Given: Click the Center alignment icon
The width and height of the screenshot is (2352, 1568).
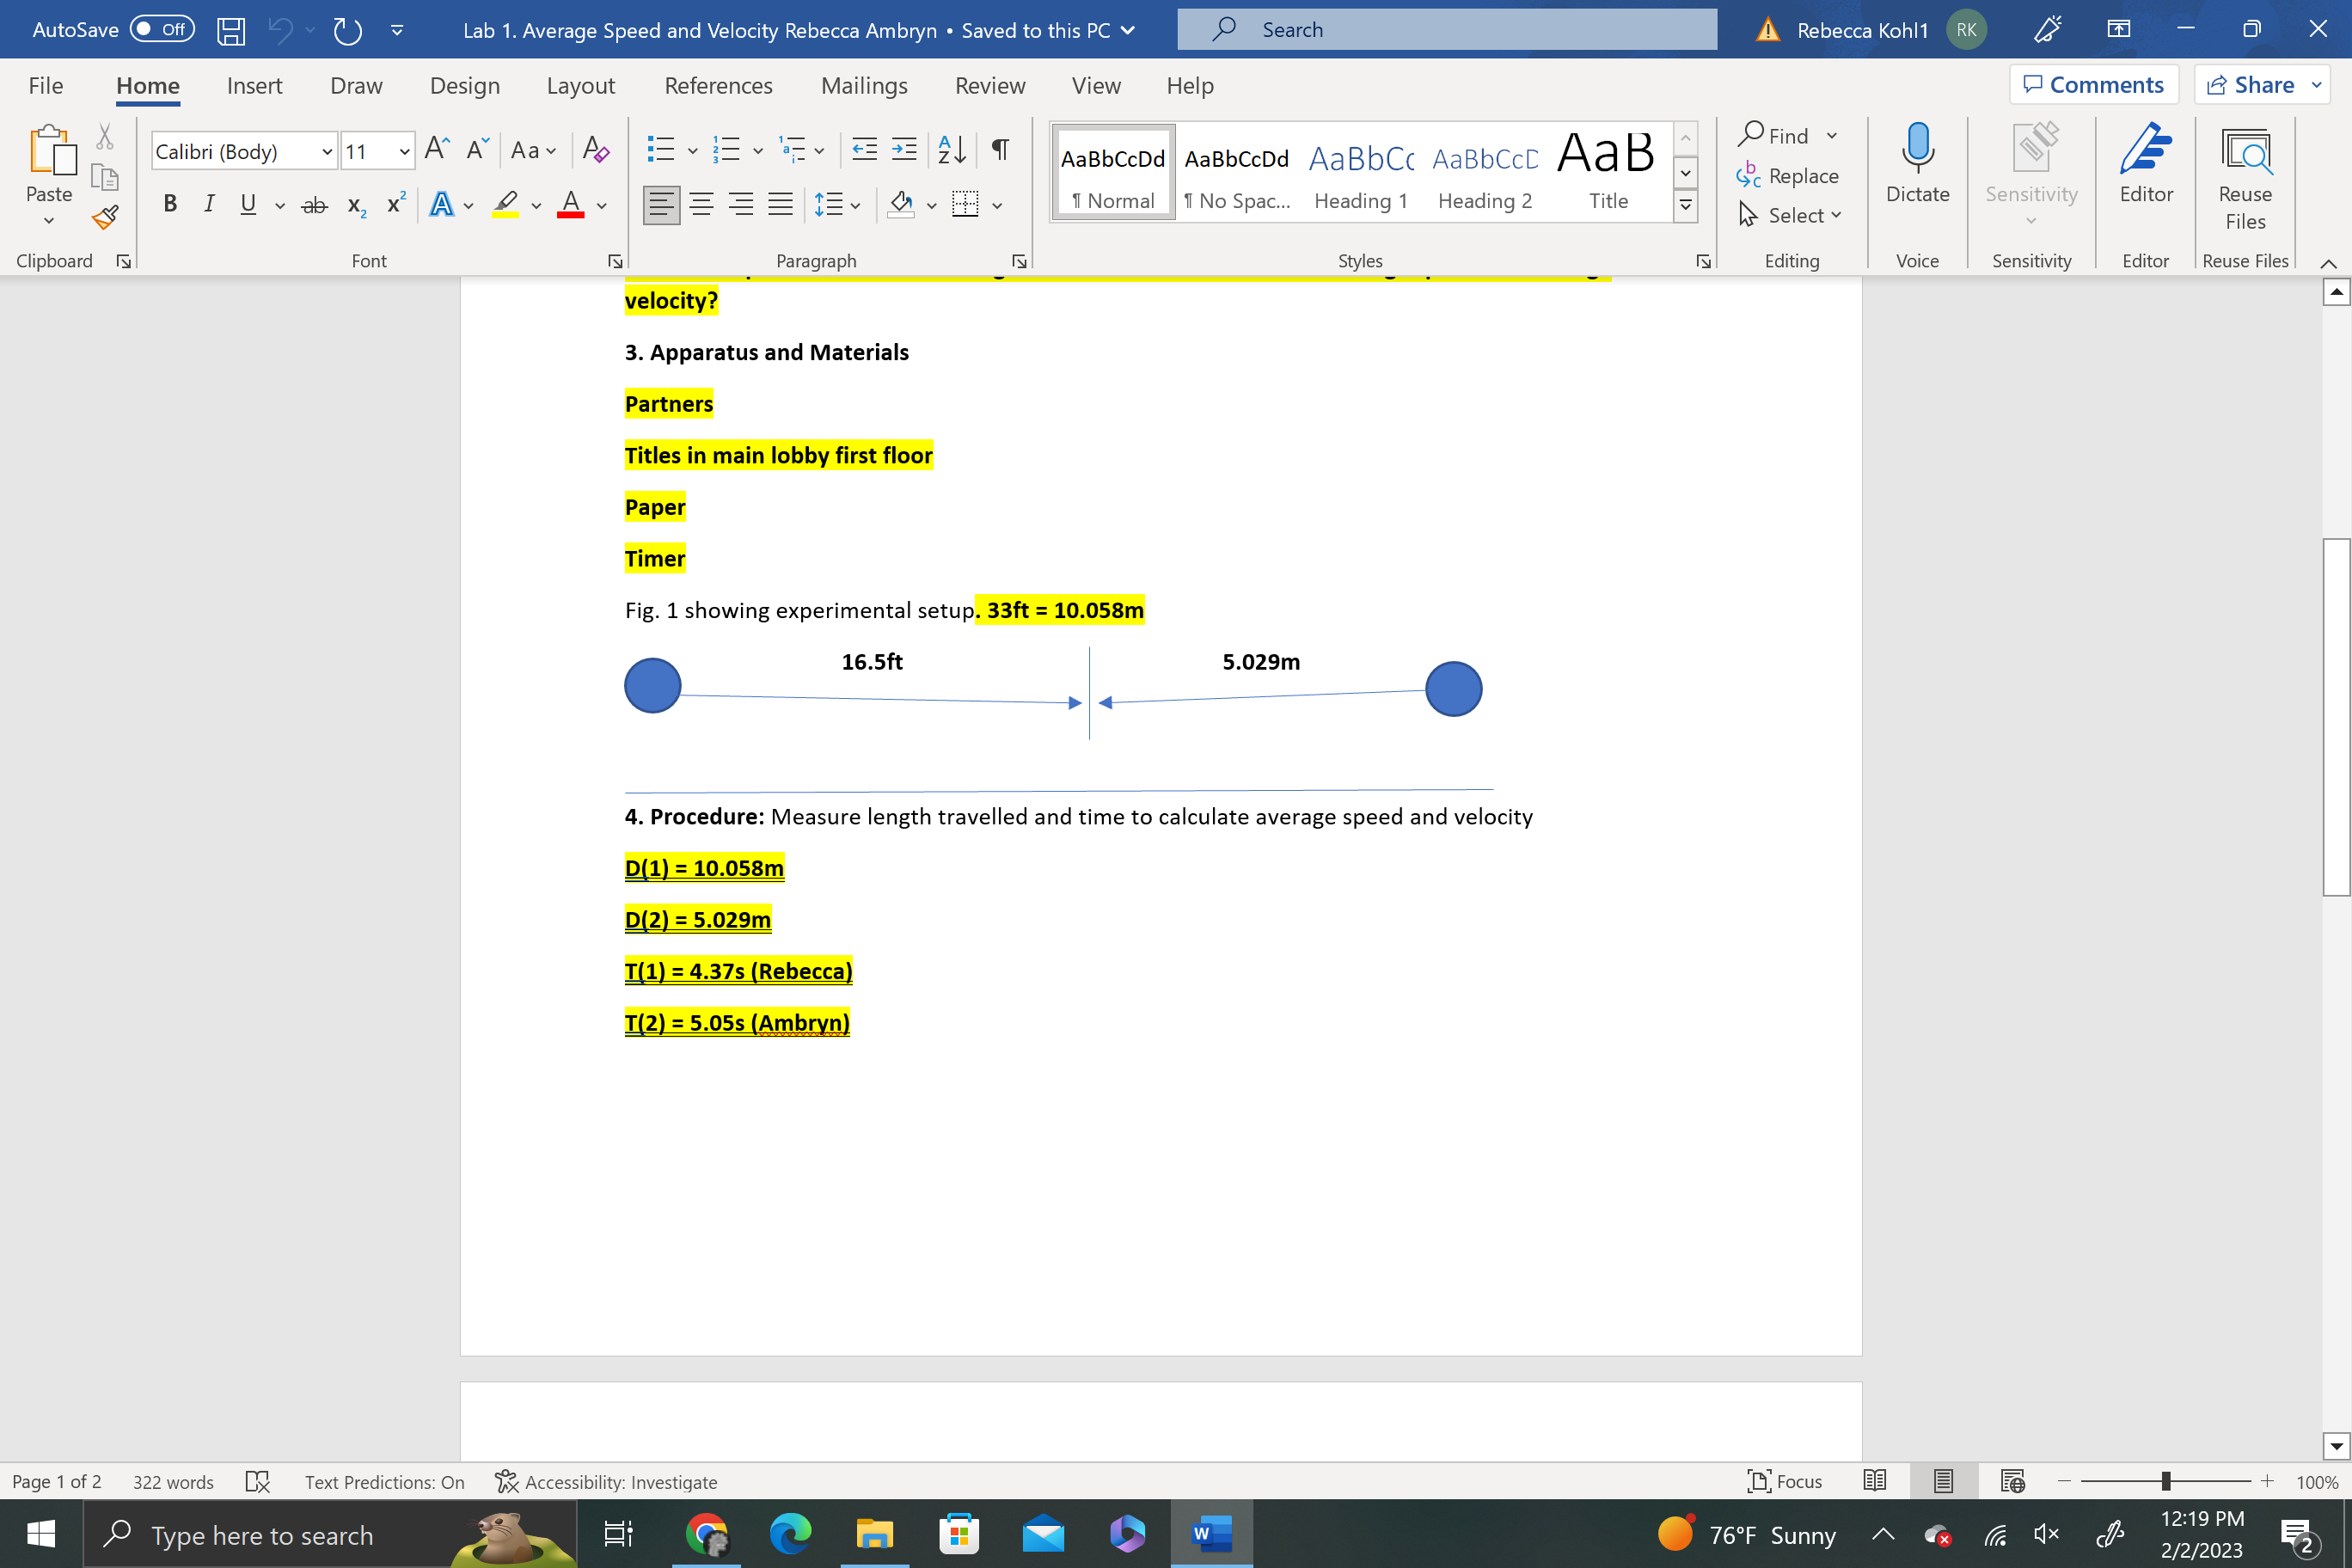Looking at the screenshot, I should (701, 205).
